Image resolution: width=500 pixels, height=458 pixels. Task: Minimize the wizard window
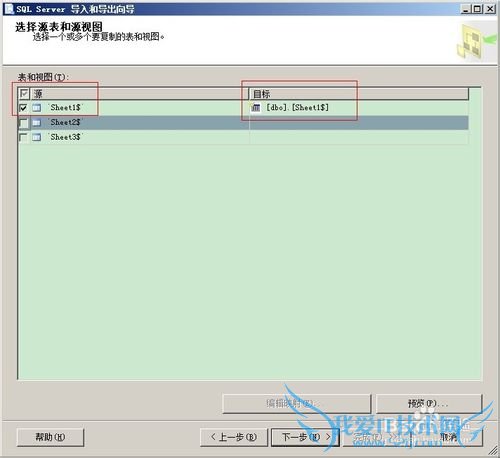point(466,9)
